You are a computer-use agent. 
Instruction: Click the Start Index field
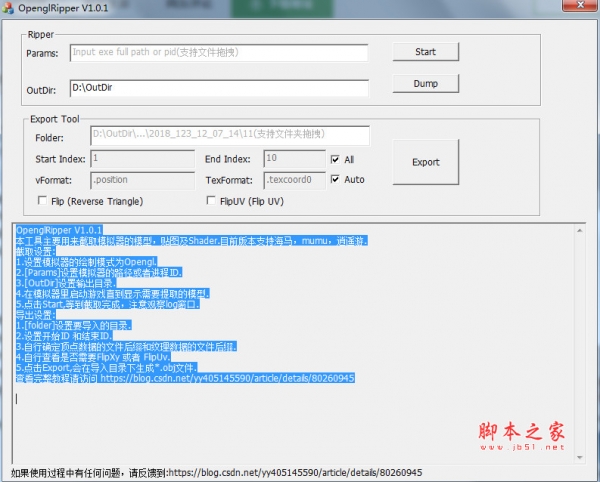coord(142,159)
